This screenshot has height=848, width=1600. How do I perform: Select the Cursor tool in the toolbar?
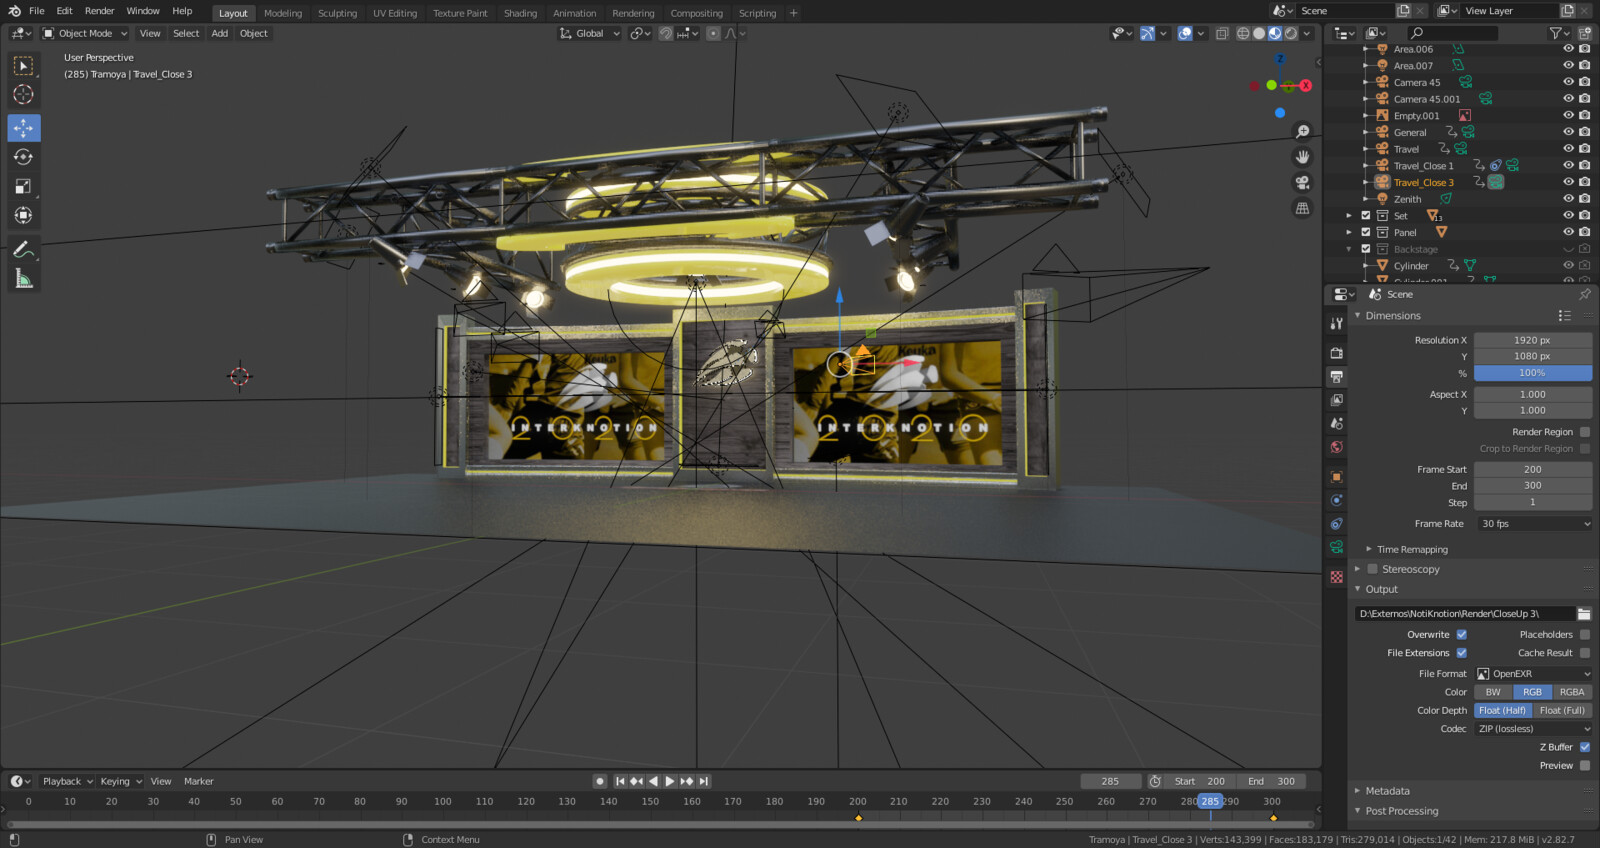[x=23, y=95]
